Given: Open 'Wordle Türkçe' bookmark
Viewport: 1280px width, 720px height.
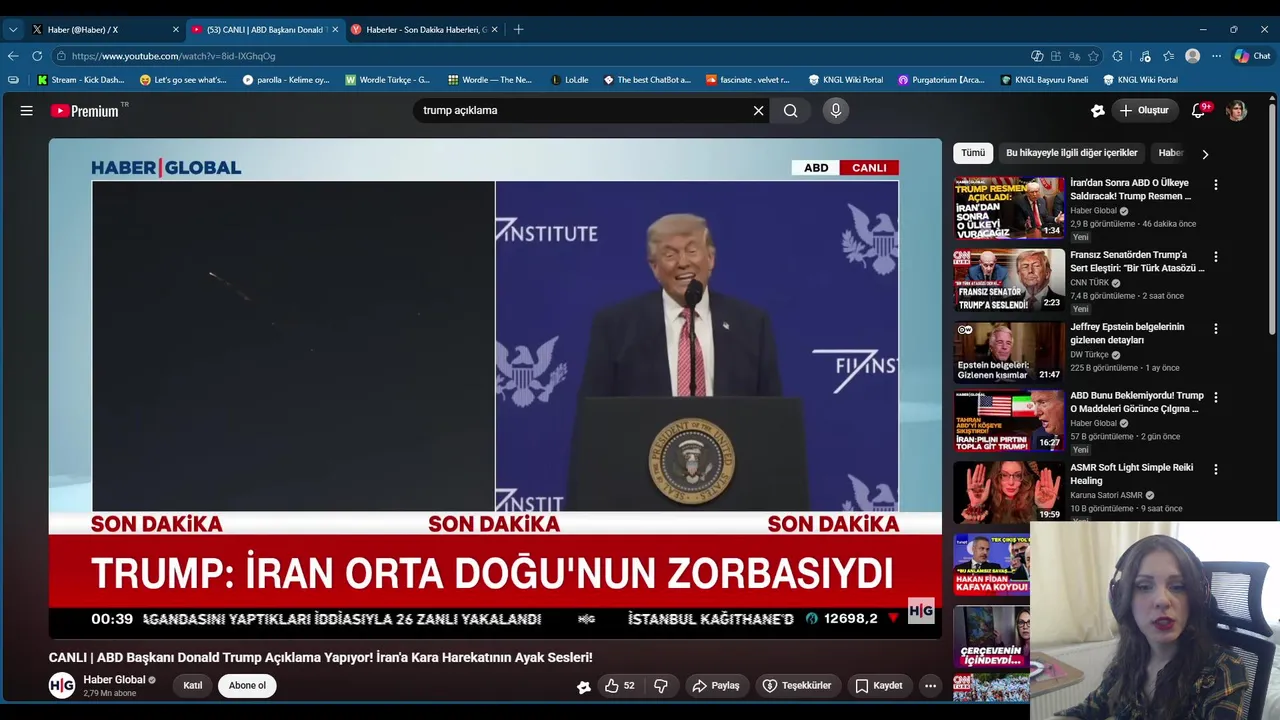Looking at the screenshot, I should [x=388, y=80].
